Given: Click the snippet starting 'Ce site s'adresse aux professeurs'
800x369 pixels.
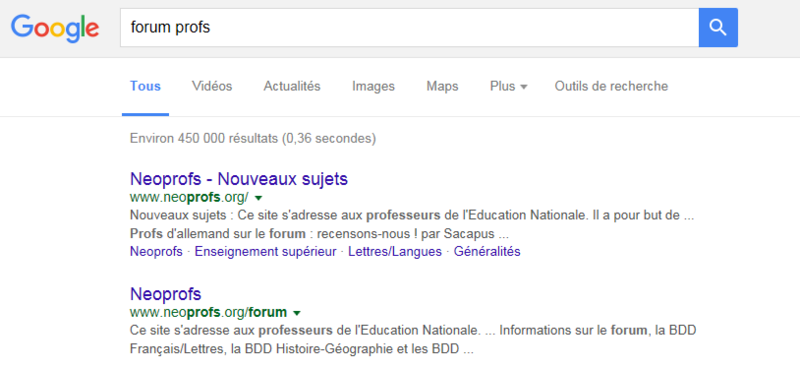Looking at the screenshot, I should pos(413,331).
